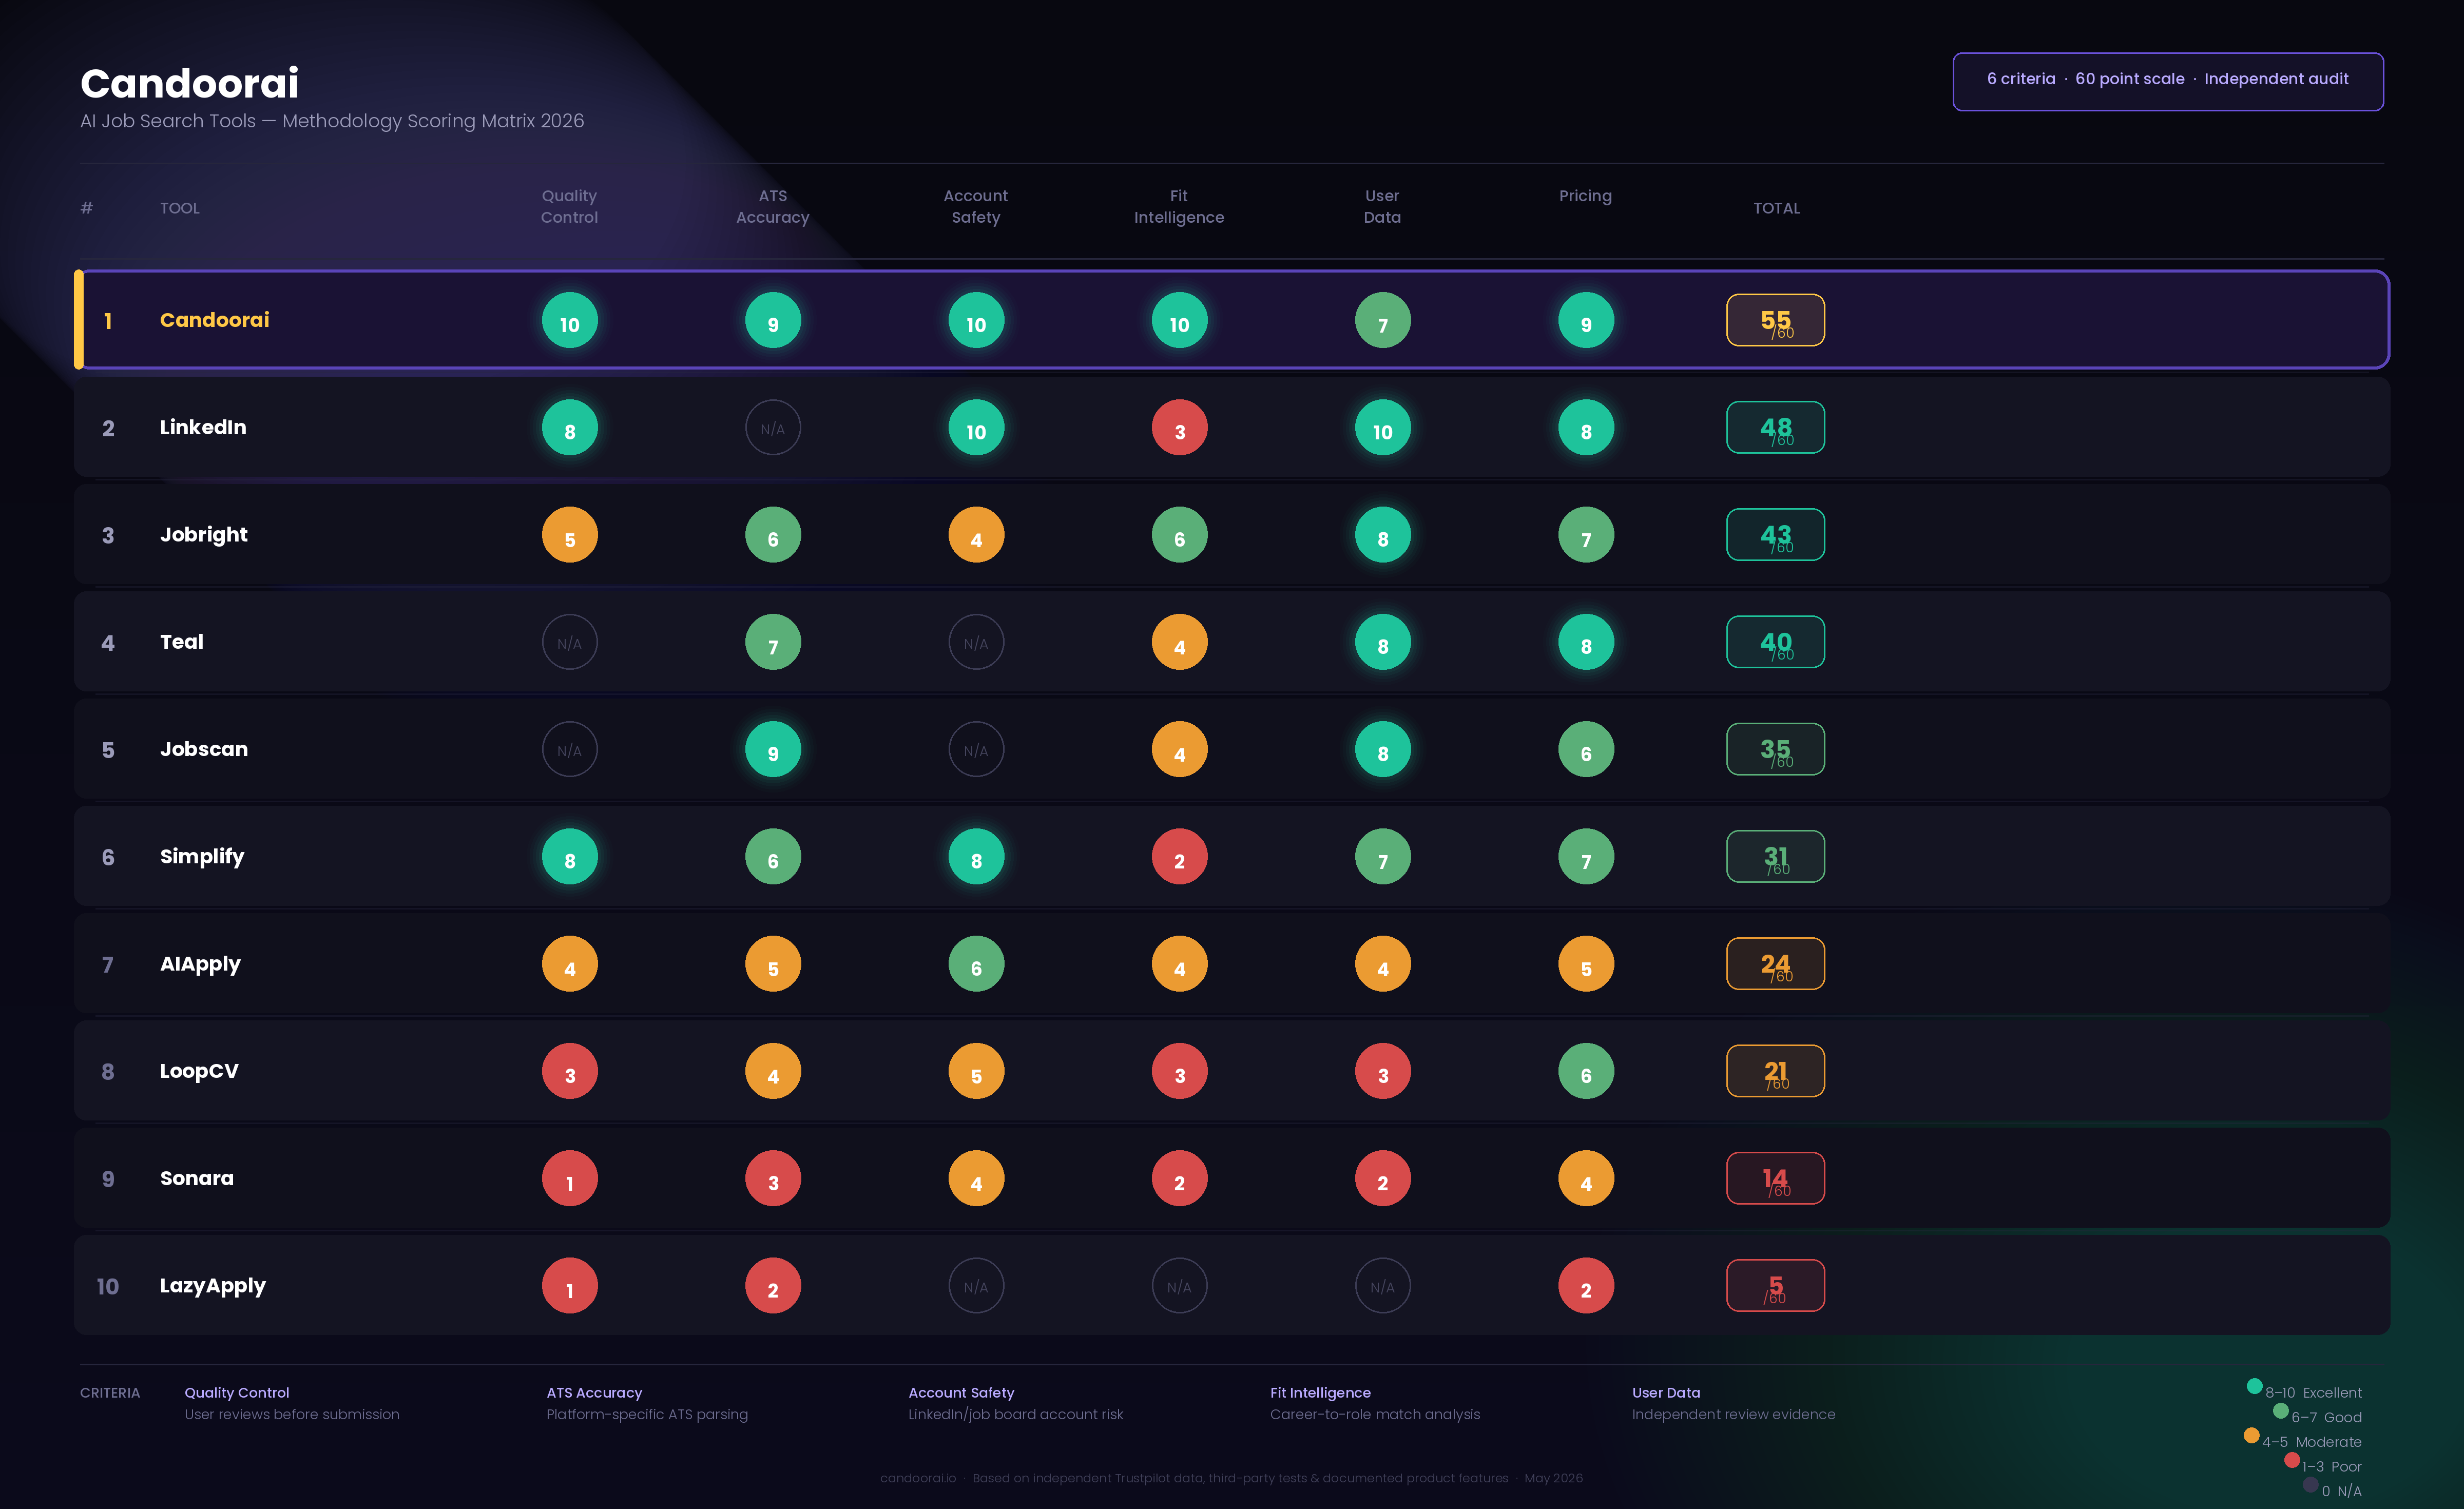Click AIApply's Account Safety score 6
The image size is (2464, 1509).
[x=976, y=964]
